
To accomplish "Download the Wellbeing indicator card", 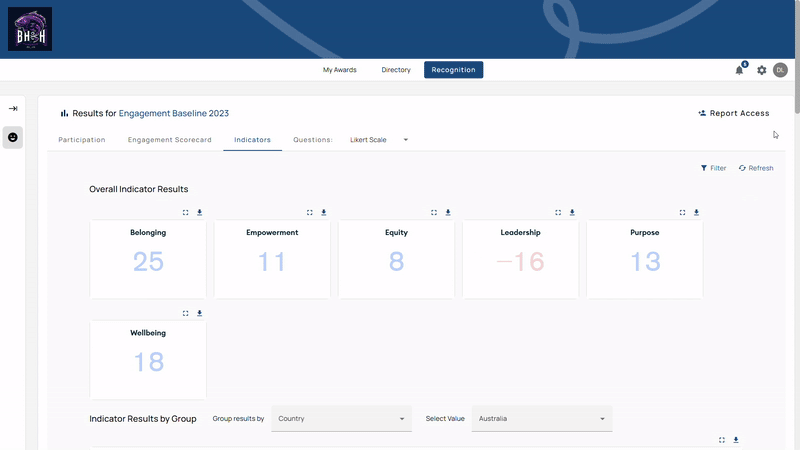I will click(x=199, y=313).
